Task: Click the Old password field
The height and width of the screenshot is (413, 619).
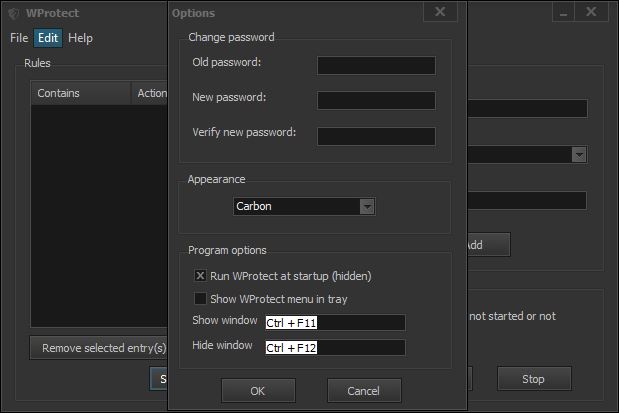Action: click(376, 66)
